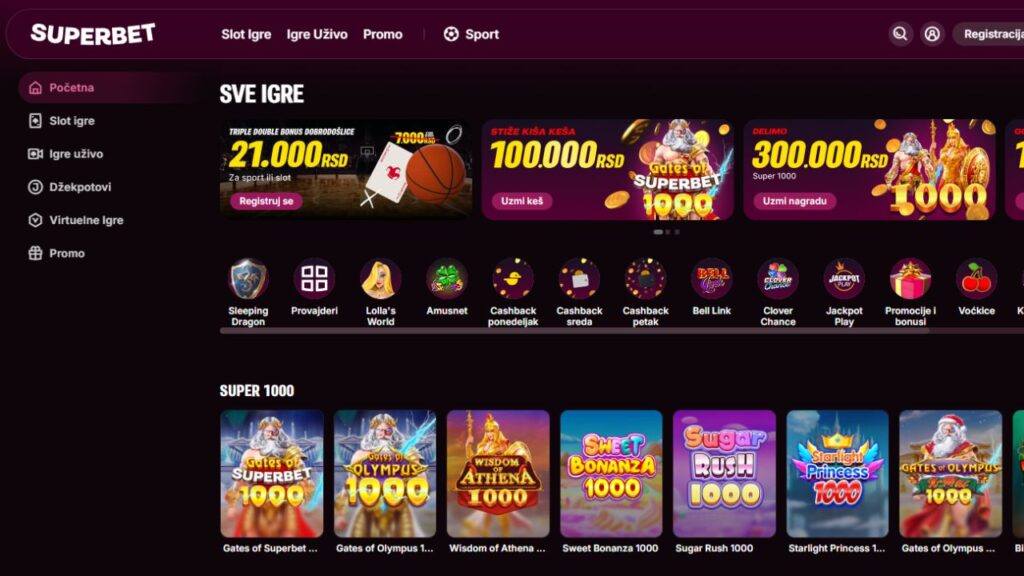Open the Bell Link category icon
The image size is (1024, 576).
pos(711,279)
